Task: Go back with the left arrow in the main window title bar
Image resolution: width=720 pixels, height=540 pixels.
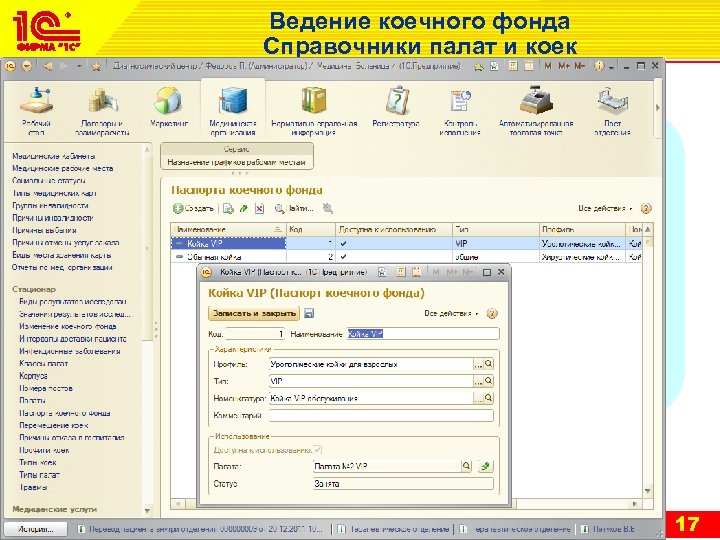Action: (x=48, y=66)
